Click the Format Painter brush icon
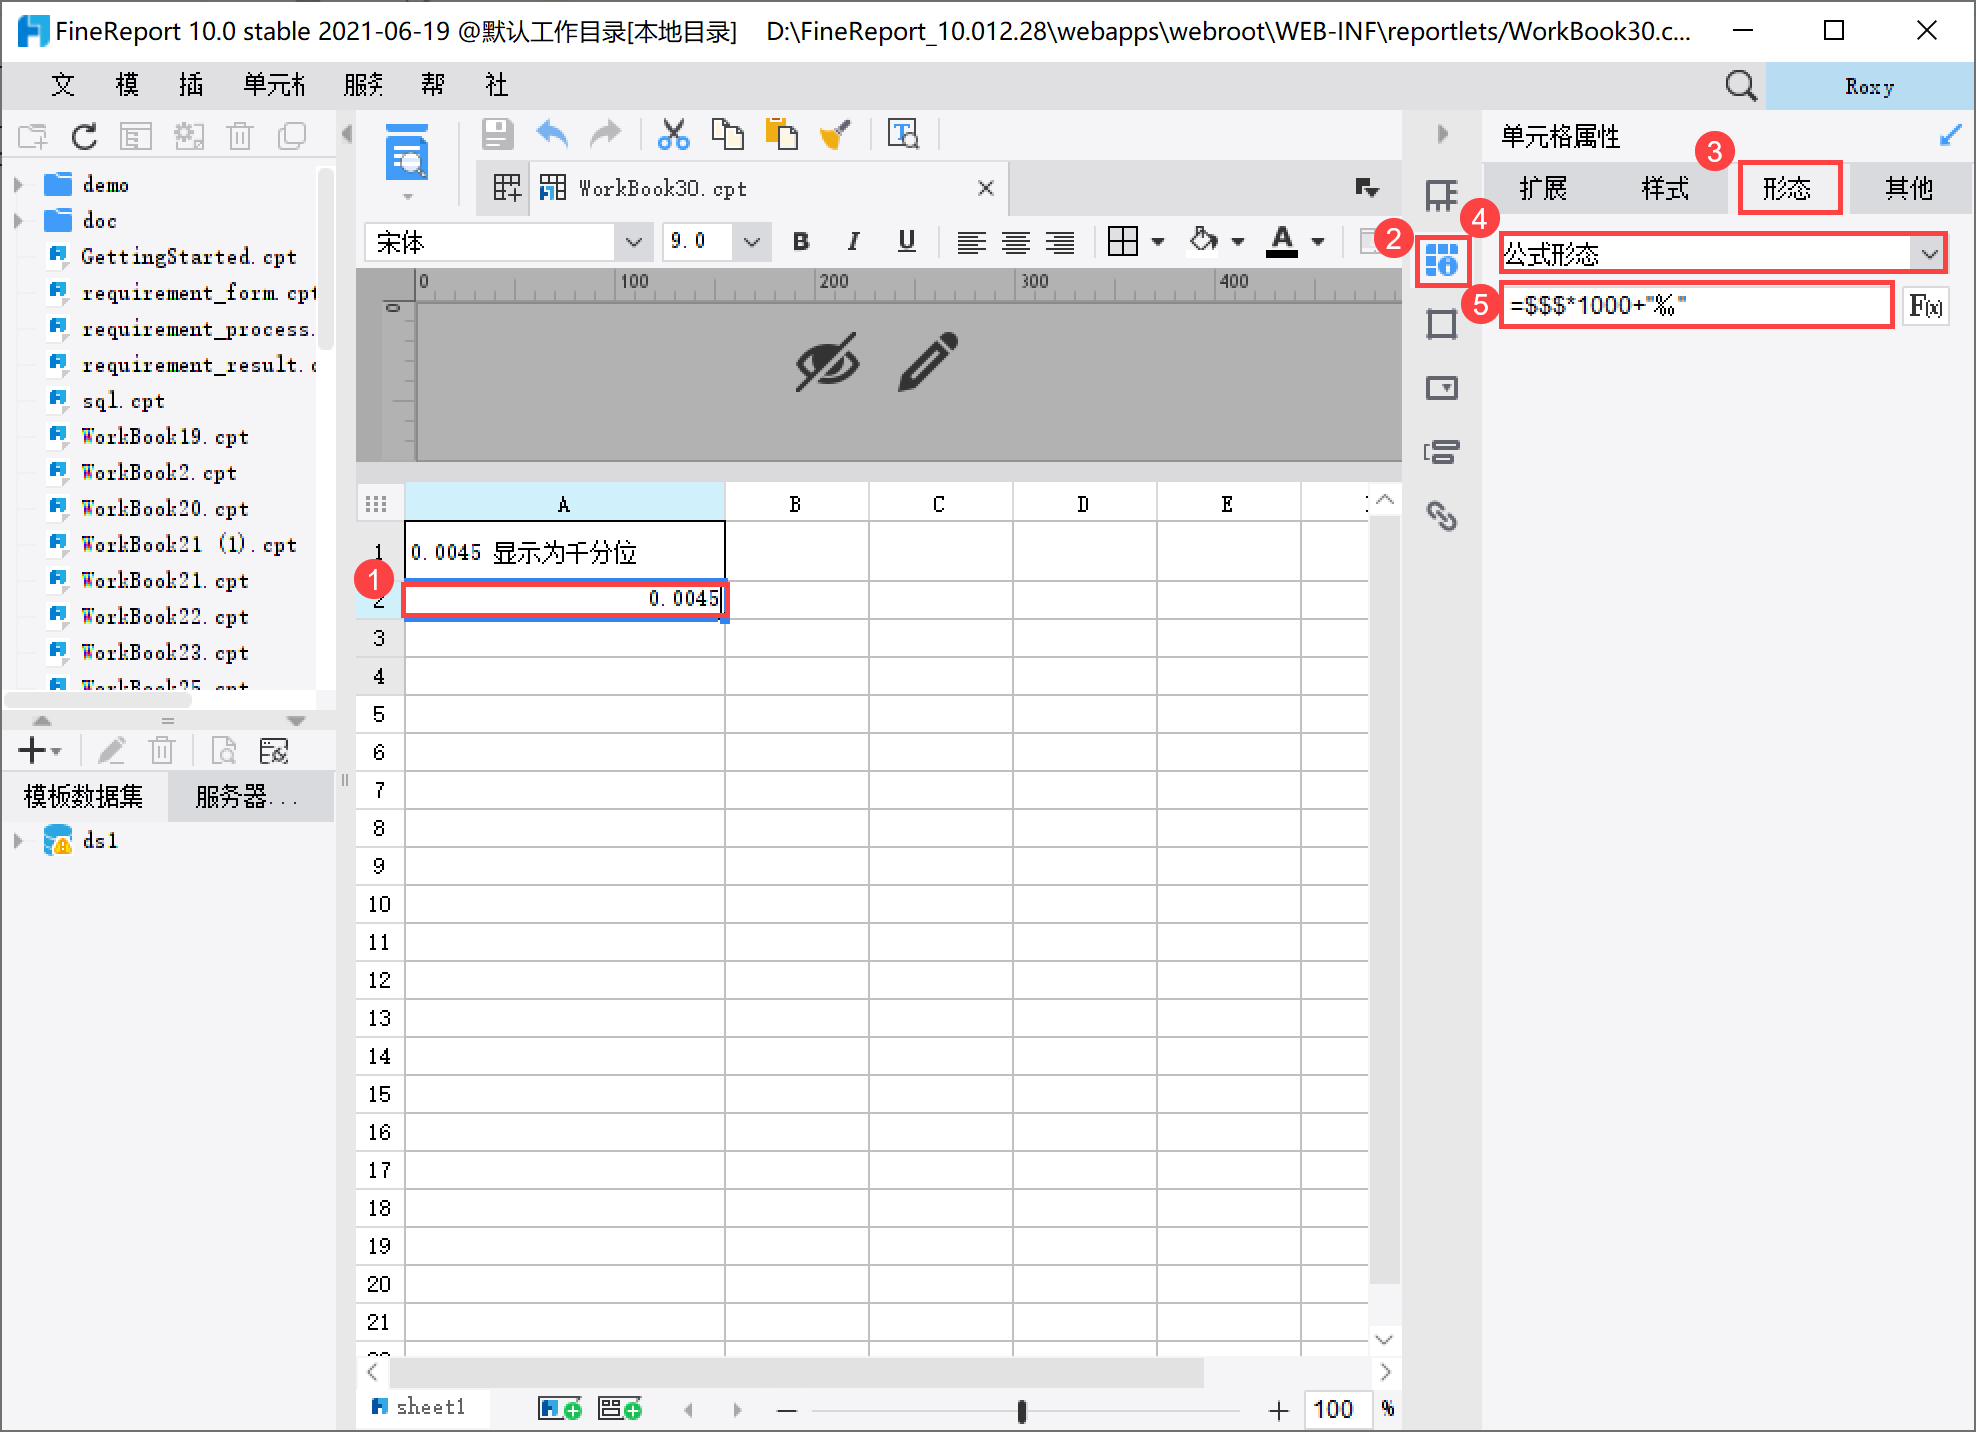1976x1432 pixels. (835, 134)
